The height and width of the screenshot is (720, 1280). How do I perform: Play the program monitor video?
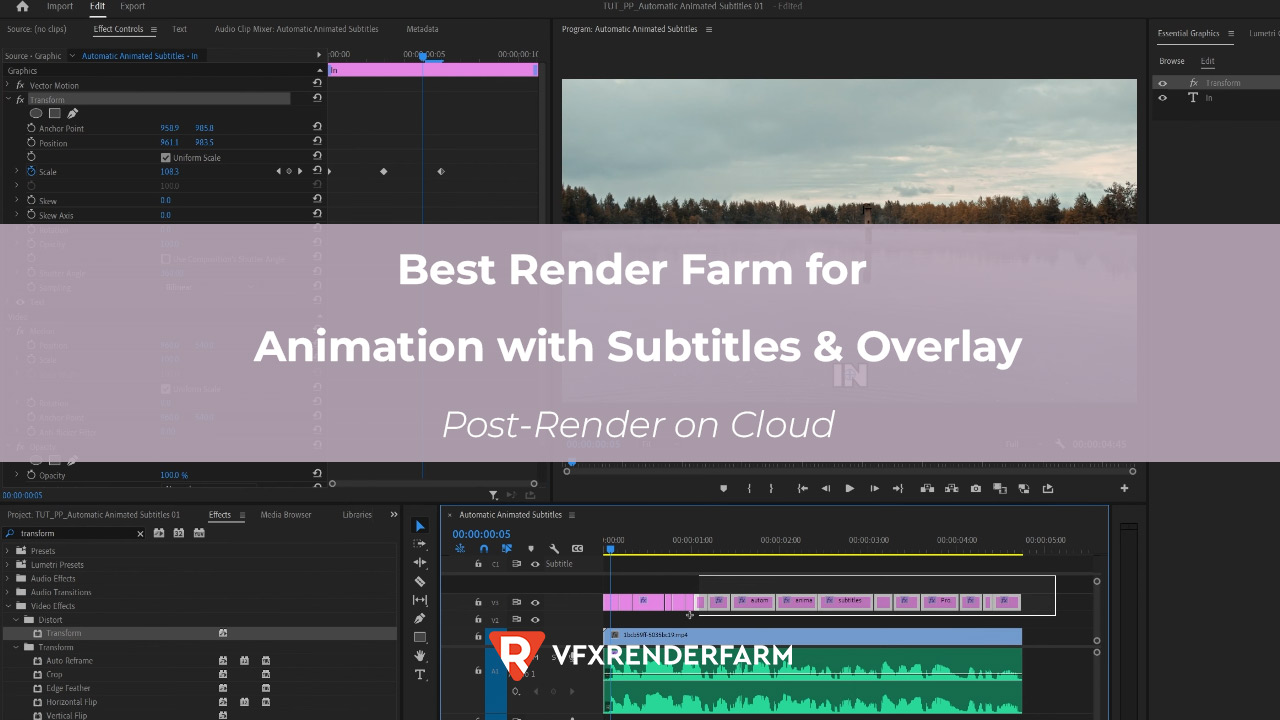point(850,488)
